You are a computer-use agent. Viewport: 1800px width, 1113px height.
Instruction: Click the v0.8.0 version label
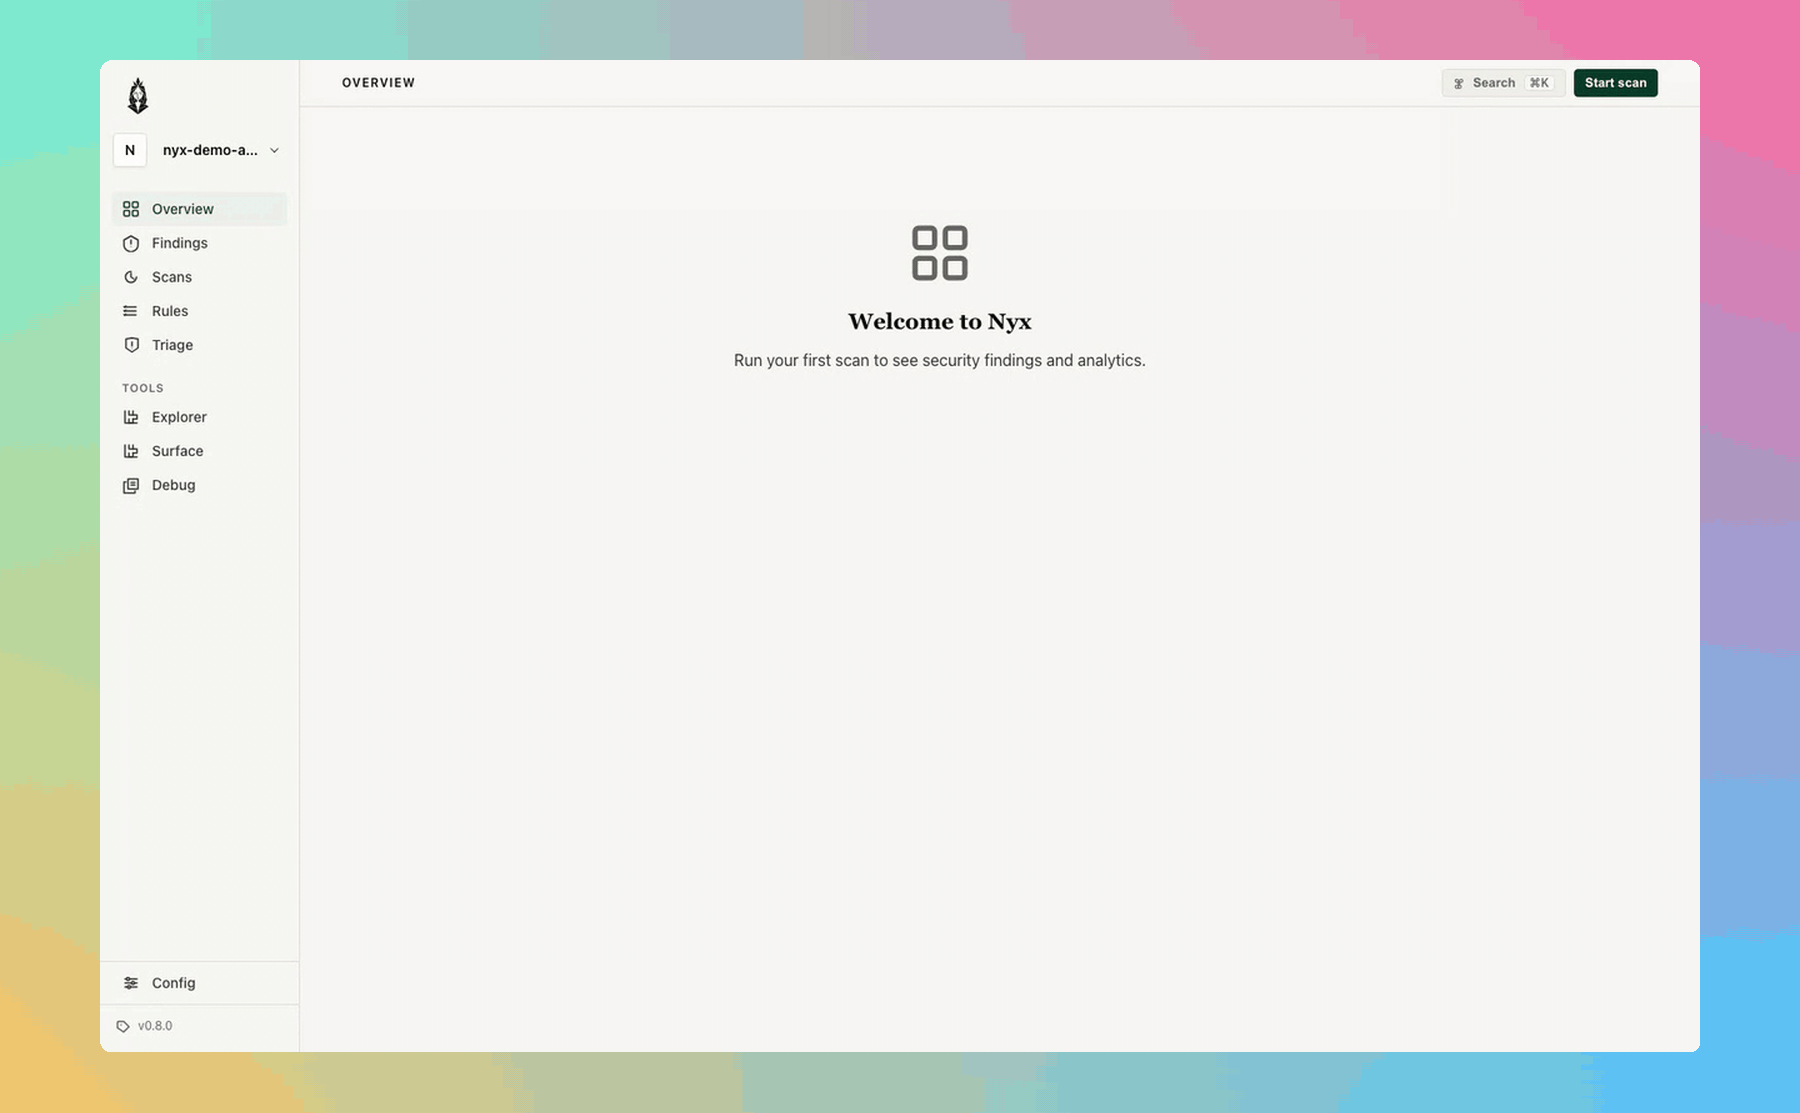tap(155, 1026)
